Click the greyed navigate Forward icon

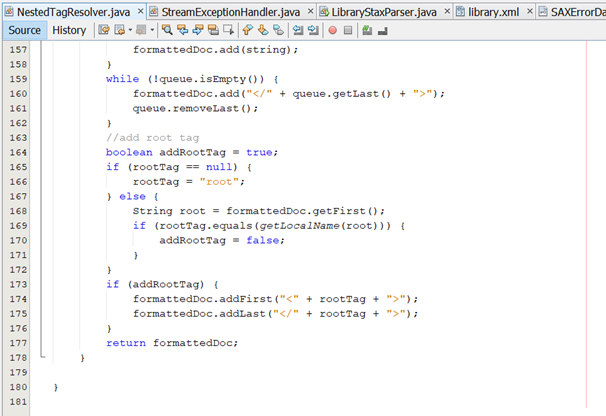(x=141, y=30)
